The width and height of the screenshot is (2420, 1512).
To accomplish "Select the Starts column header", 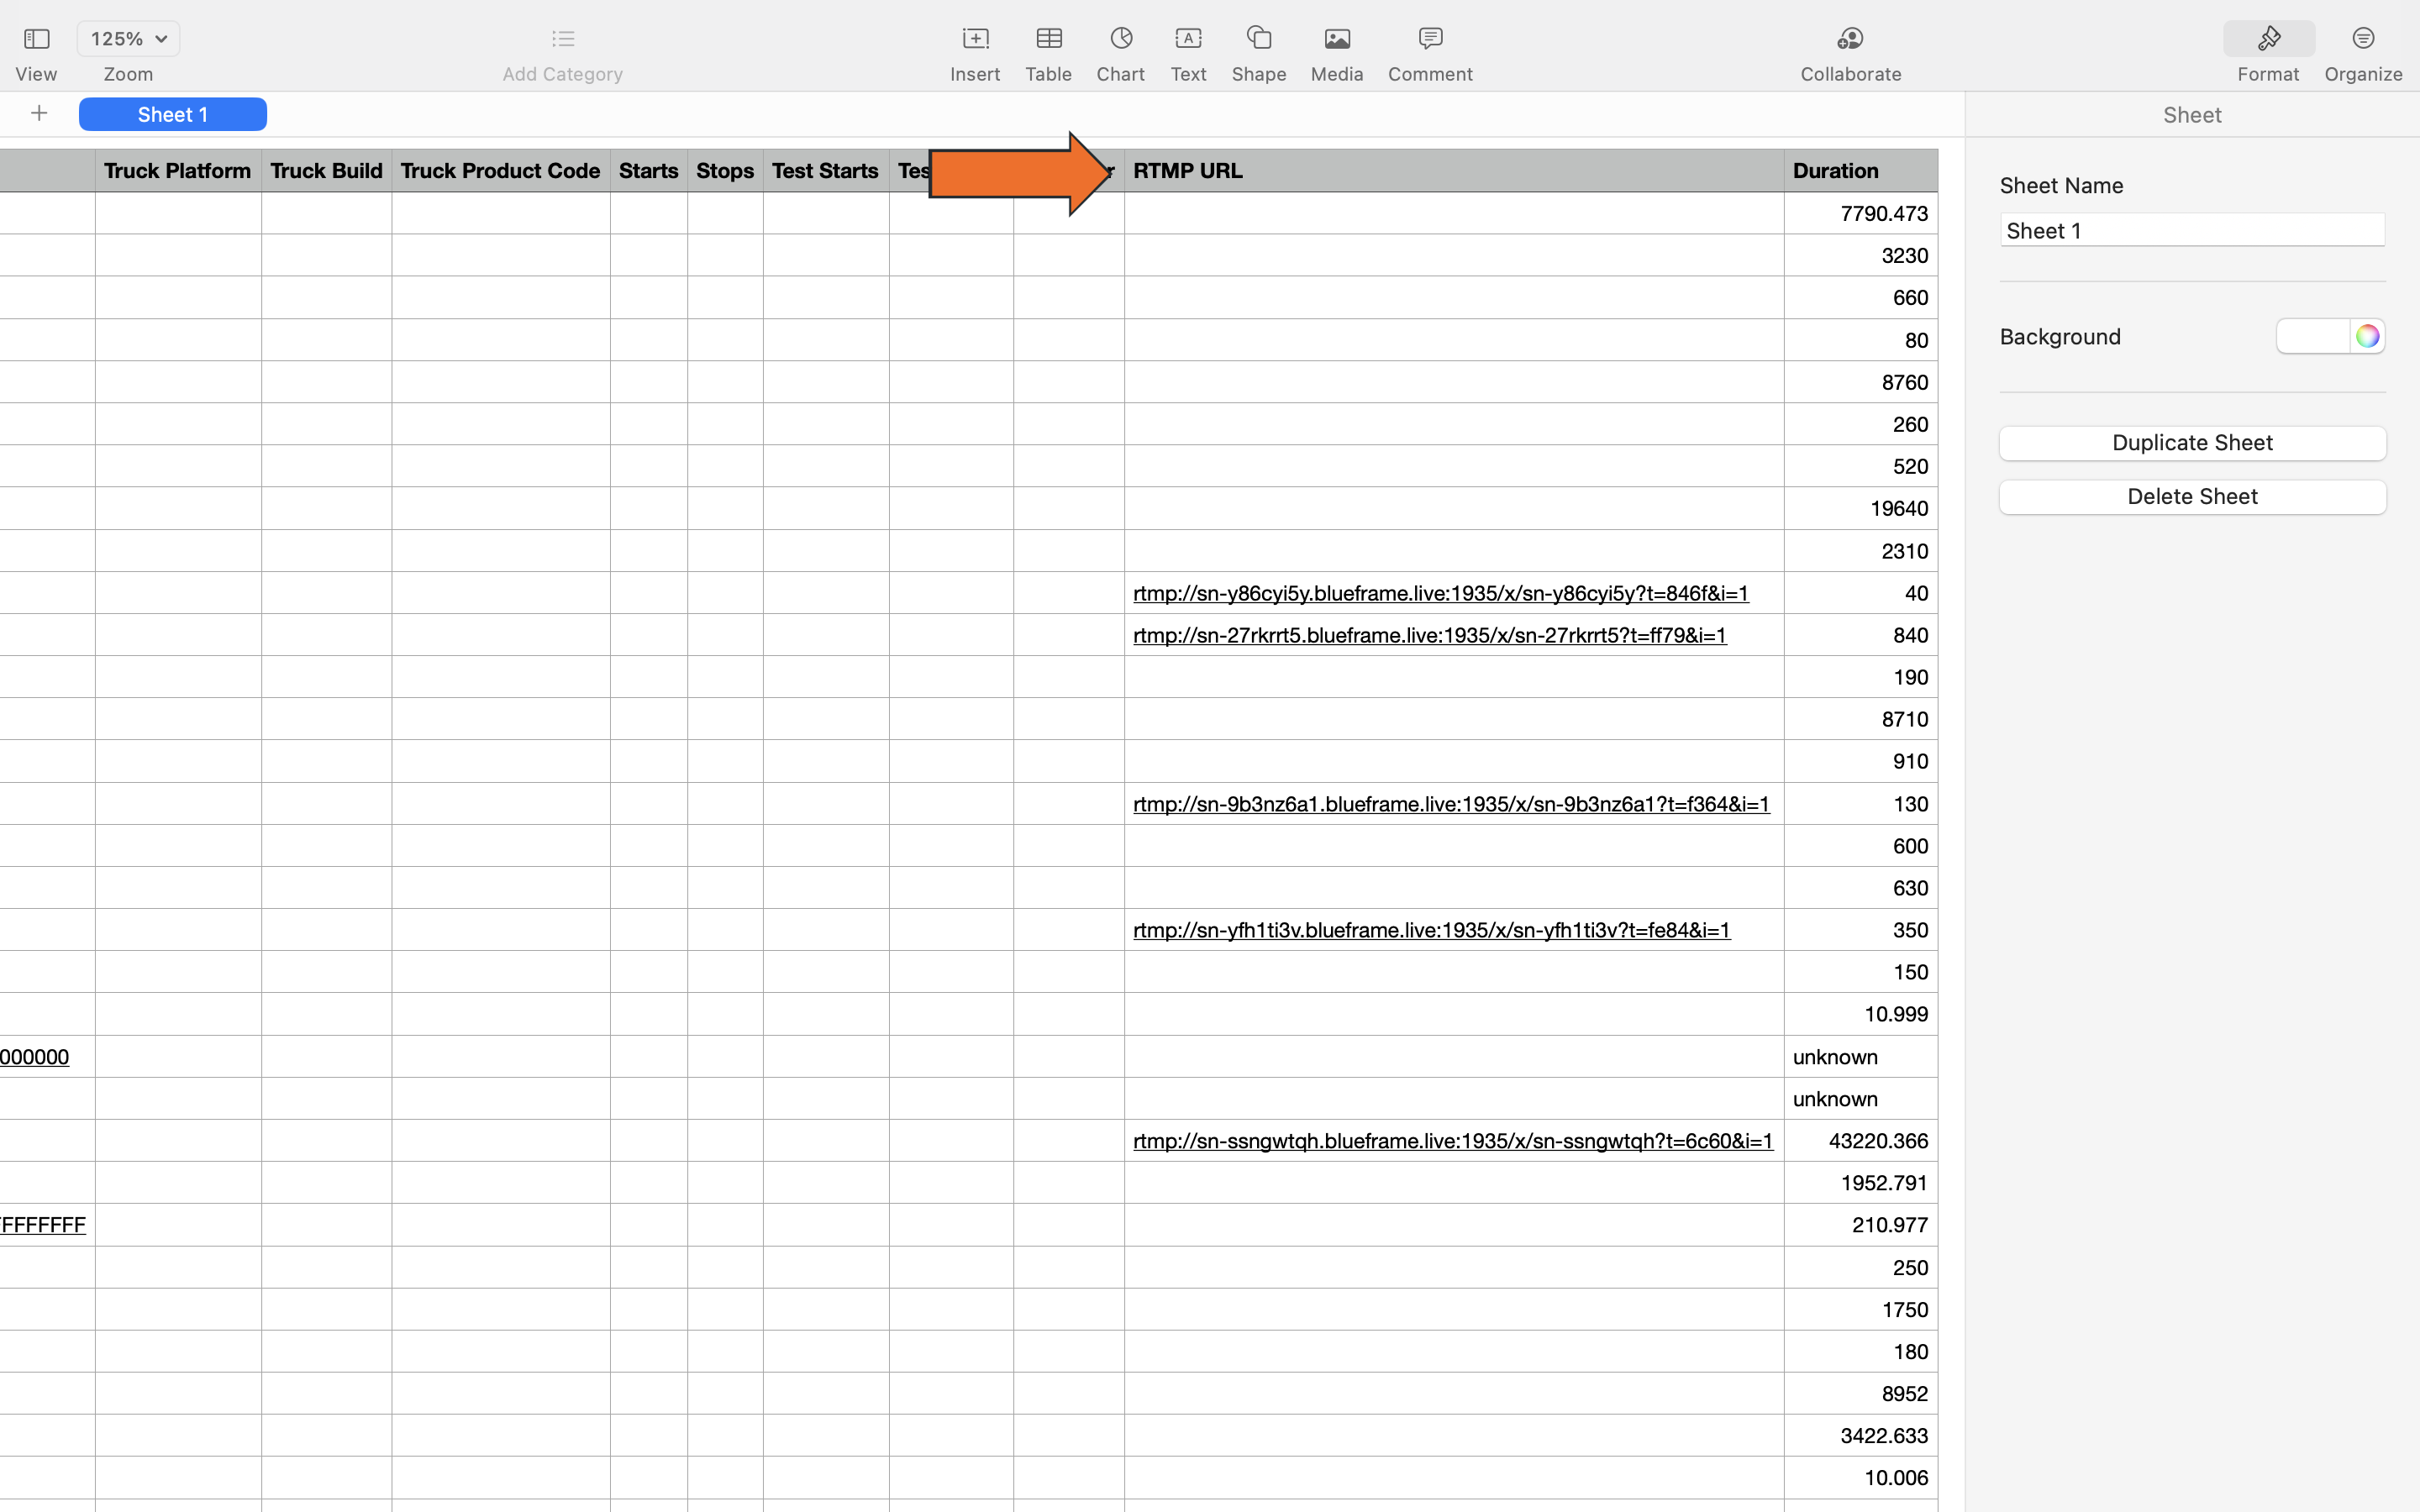I will pyautogui.click(x=648, y=171).
